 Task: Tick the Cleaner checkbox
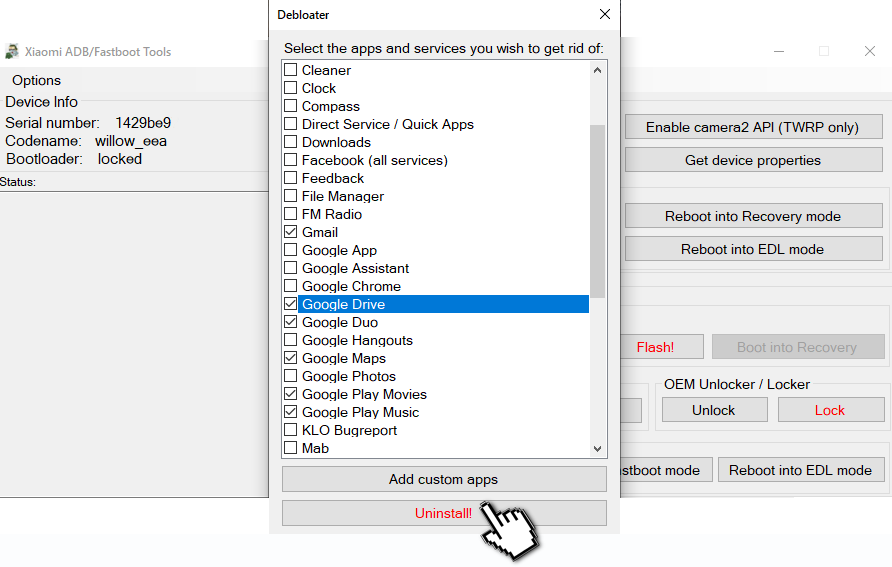point(290,69)
